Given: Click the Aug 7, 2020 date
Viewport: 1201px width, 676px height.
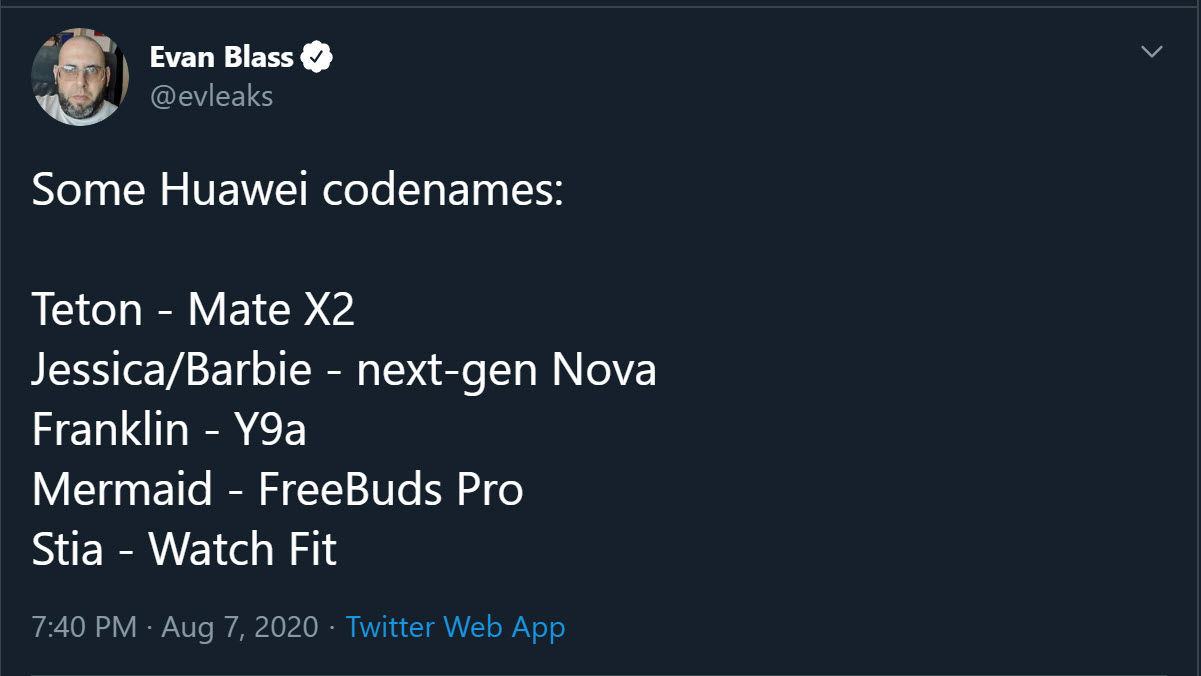Looking at the screenshot, I should [x=239, y=627].
